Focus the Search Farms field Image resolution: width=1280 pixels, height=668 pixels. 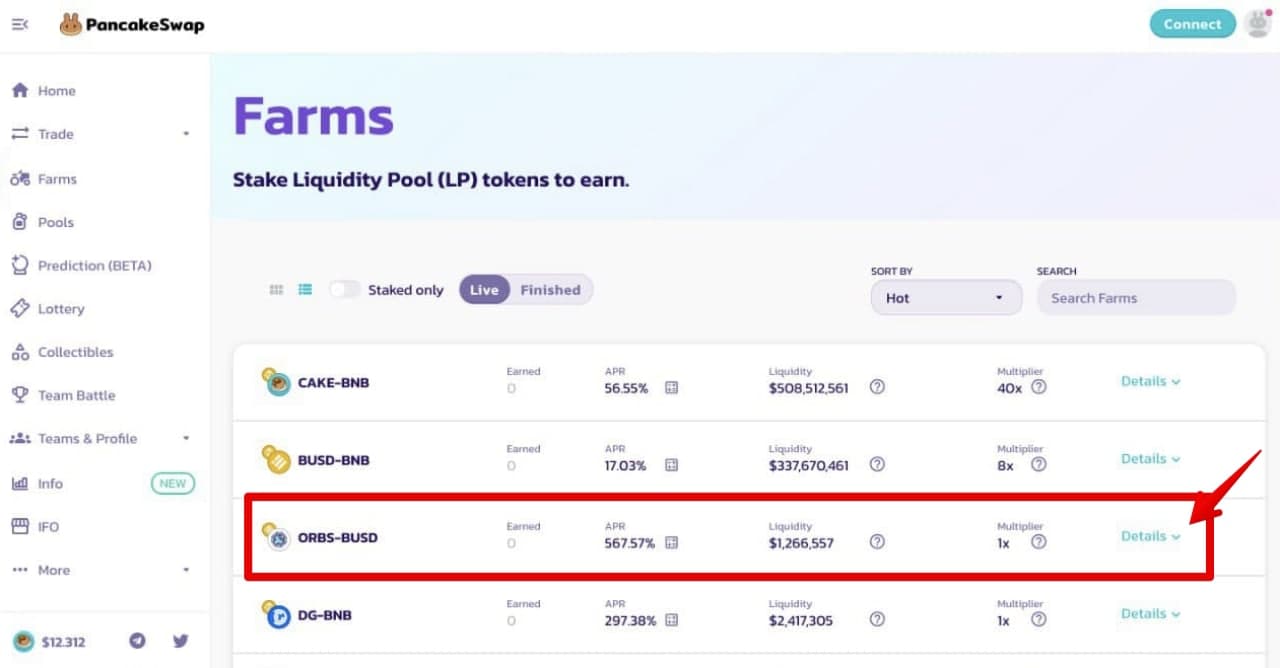click(1136, 298)
